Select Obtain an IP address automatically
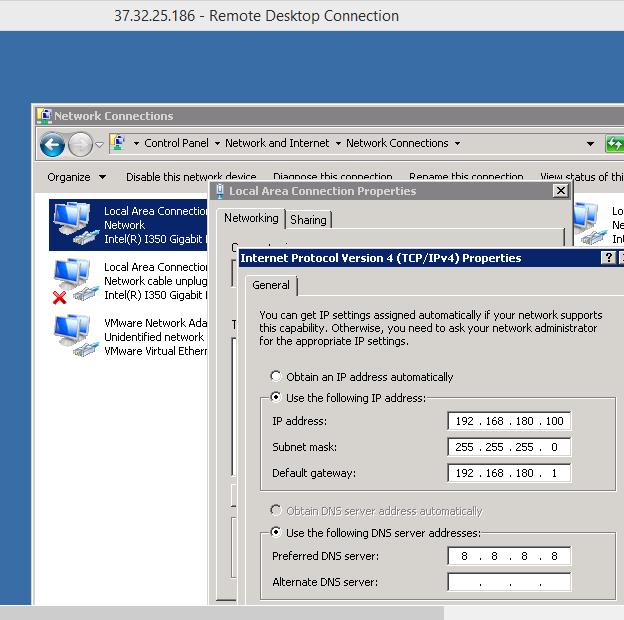The width and height of the screenshot is (624, 620). coord(277,377)
